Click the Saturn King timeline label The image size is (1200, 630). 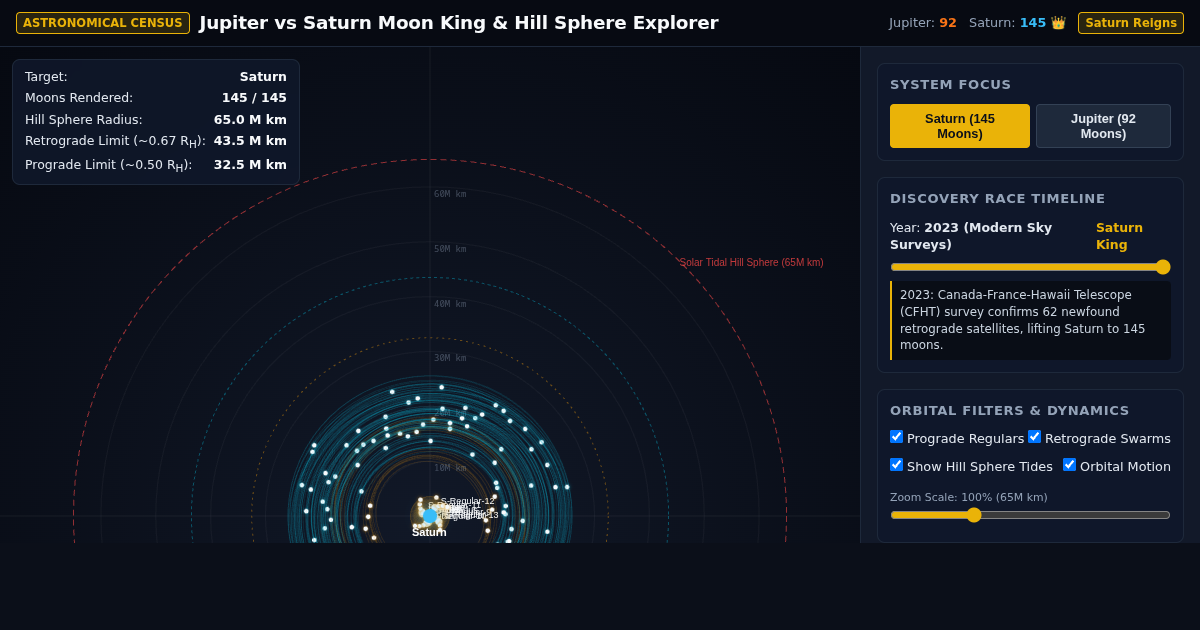[x=1120, y=236]
